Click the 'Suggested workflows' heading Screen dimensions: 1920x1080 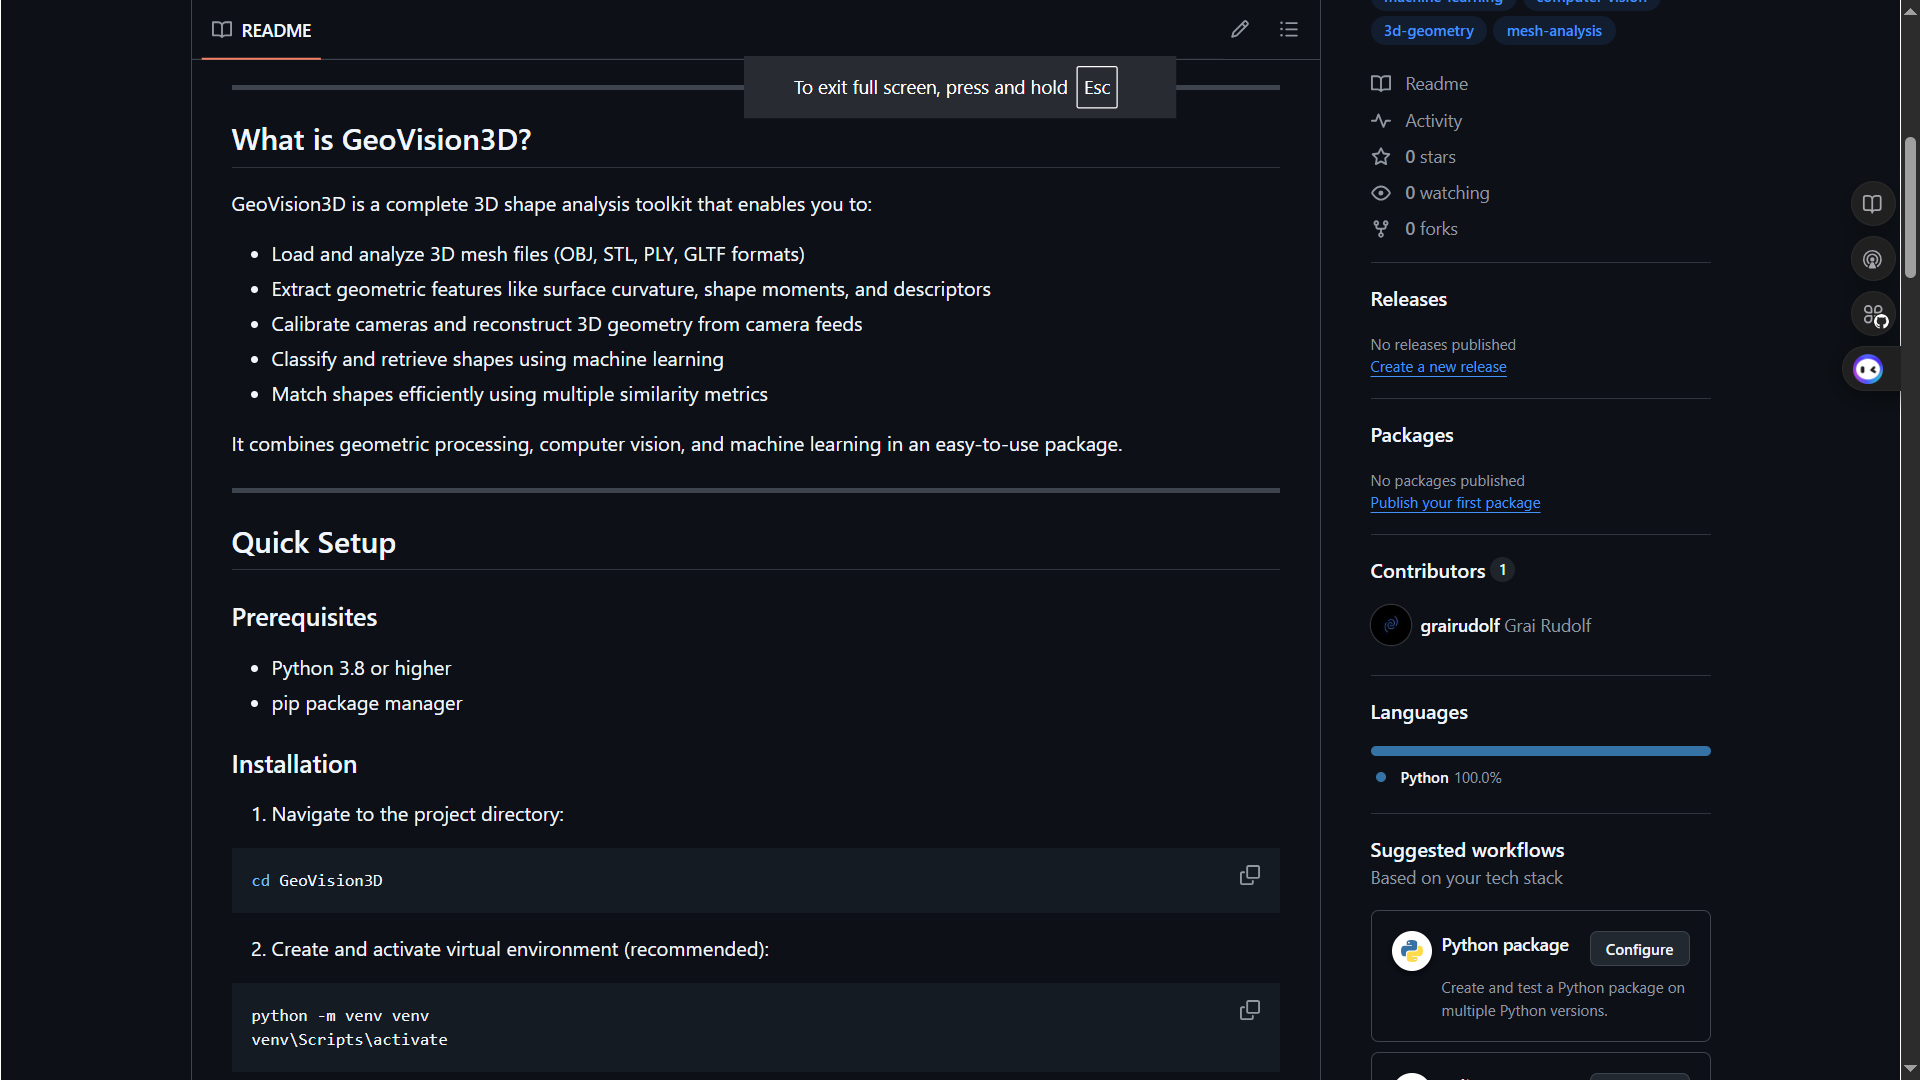click(x=1467, y=850)
